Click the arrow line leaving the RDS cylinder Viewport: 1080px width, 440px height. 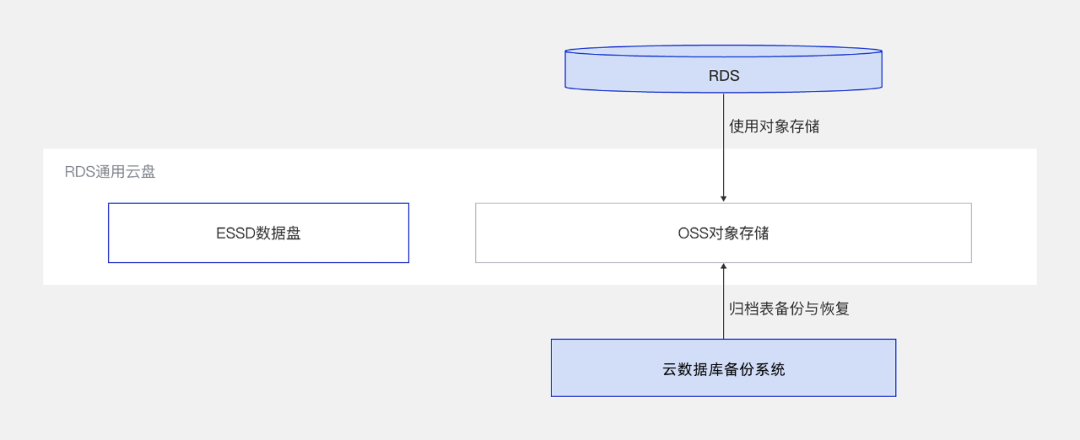(723, 150)
